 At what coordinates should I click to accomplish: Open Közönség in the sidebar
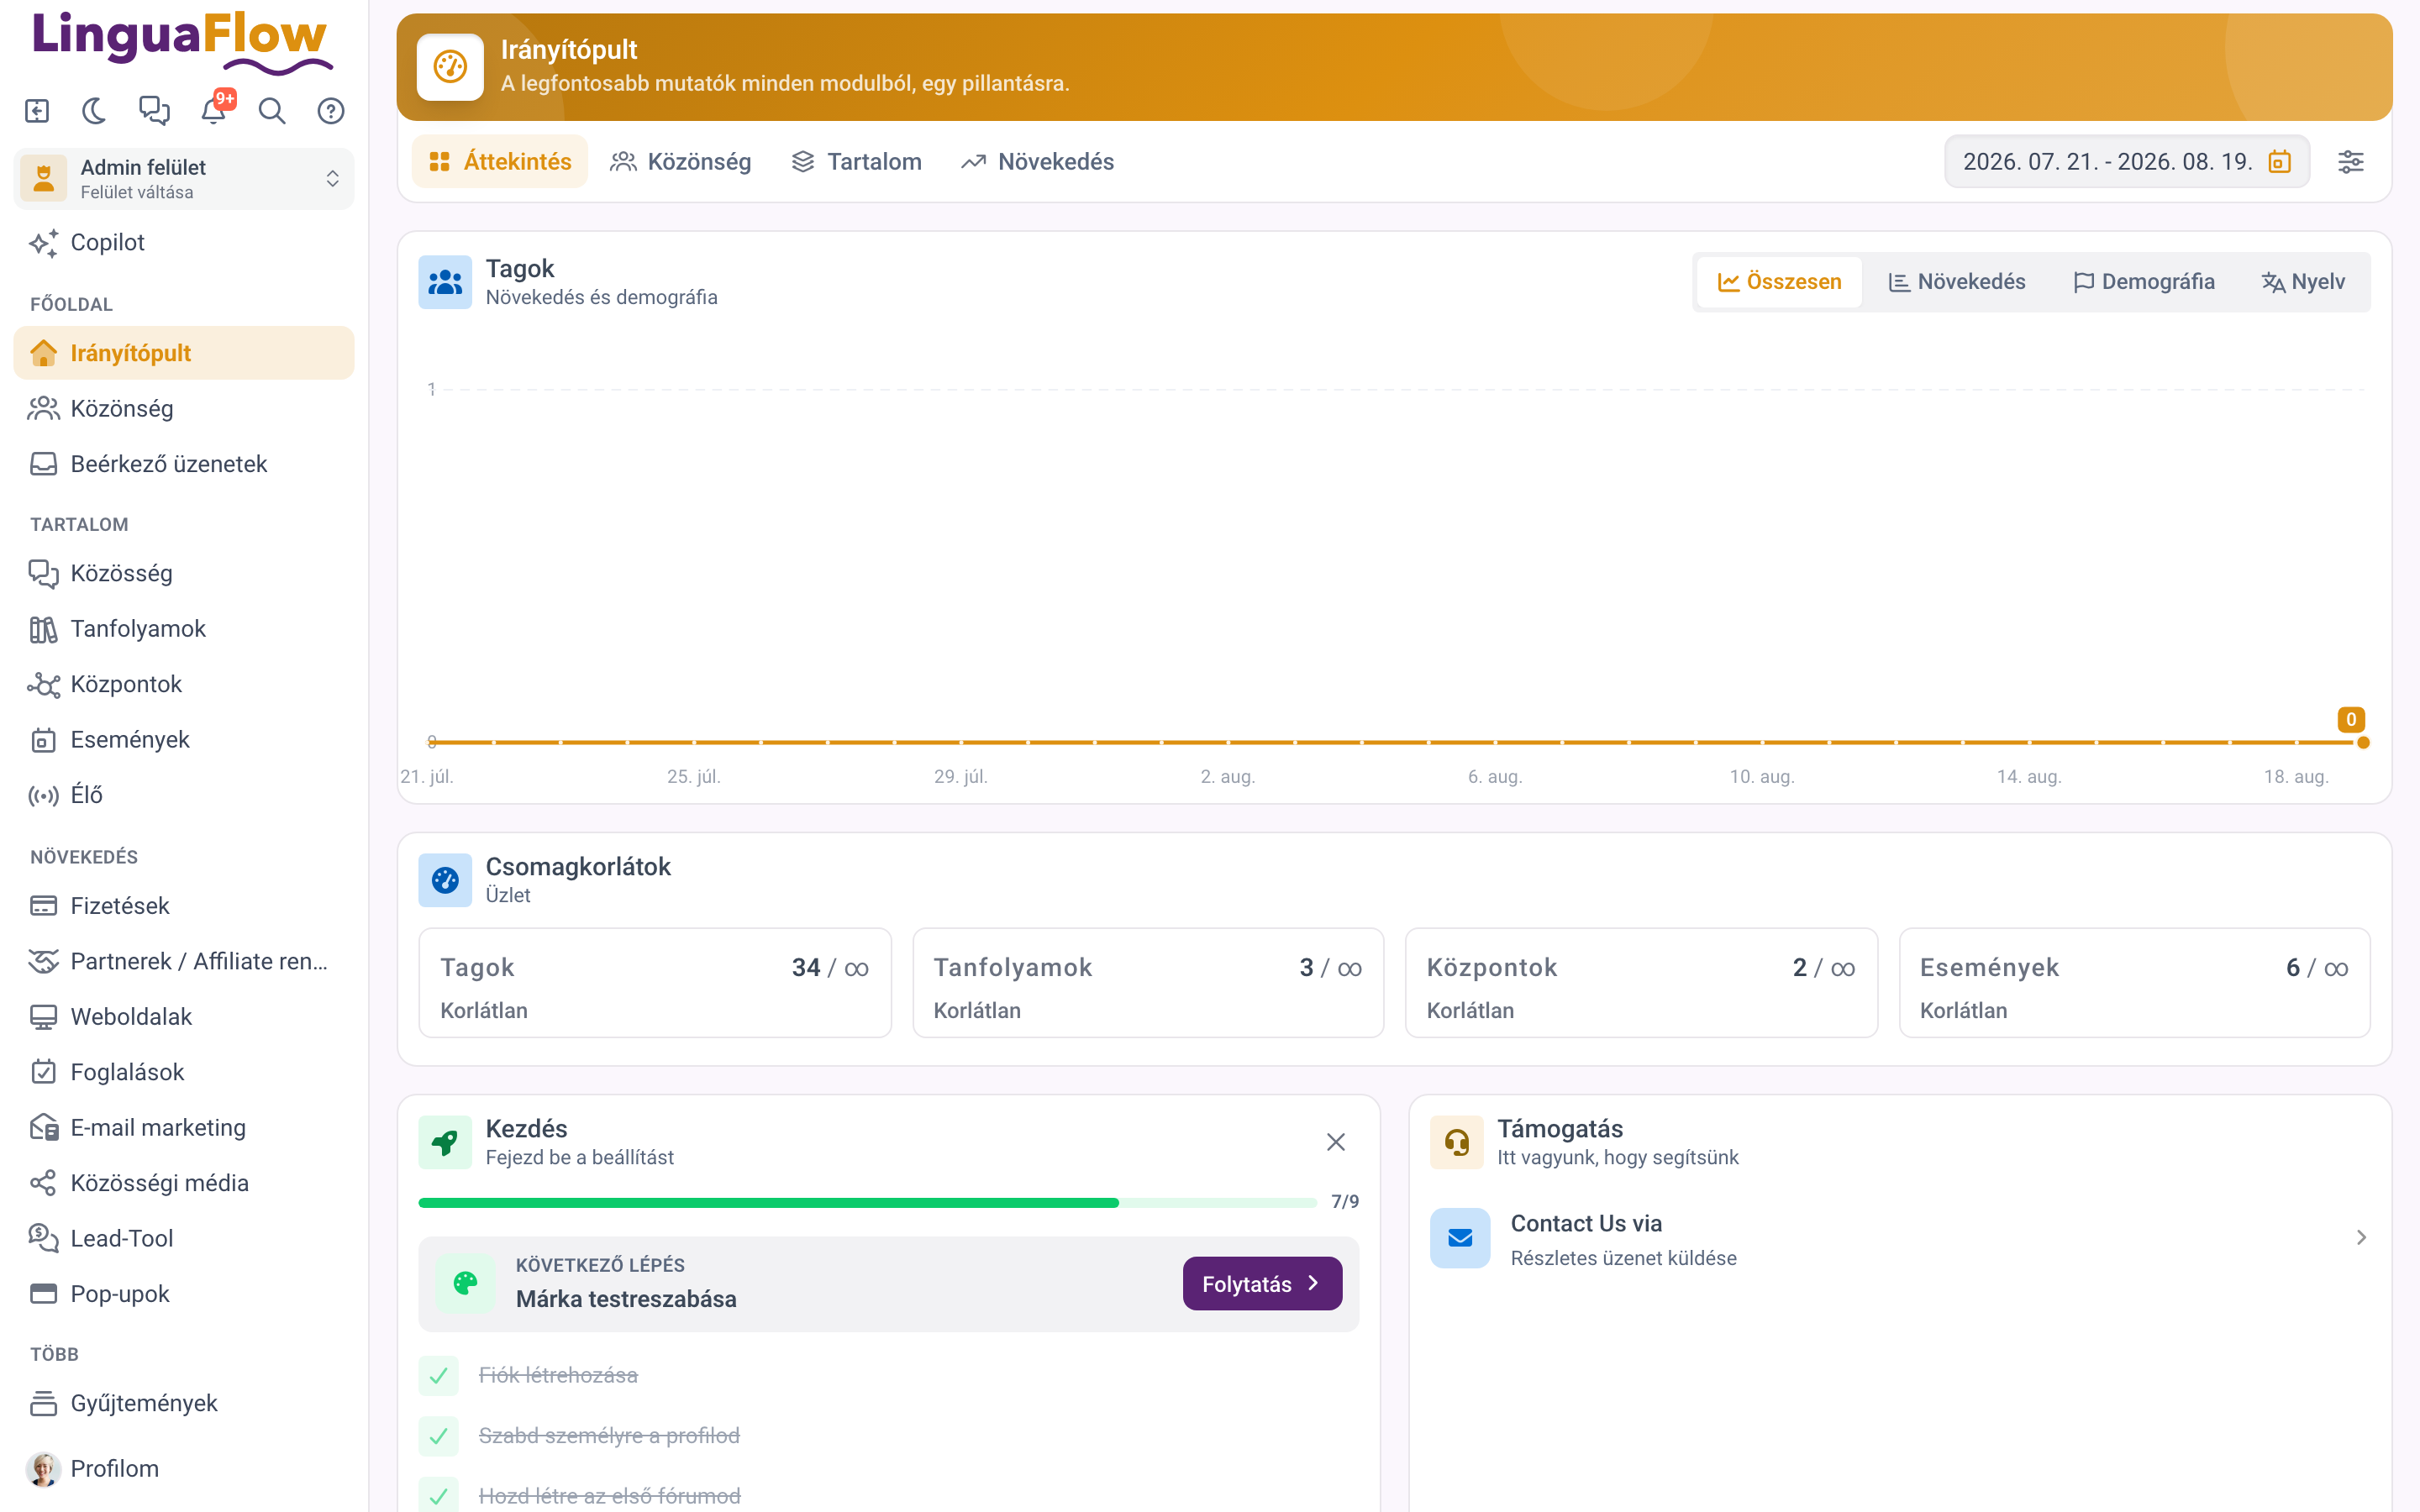184,408
